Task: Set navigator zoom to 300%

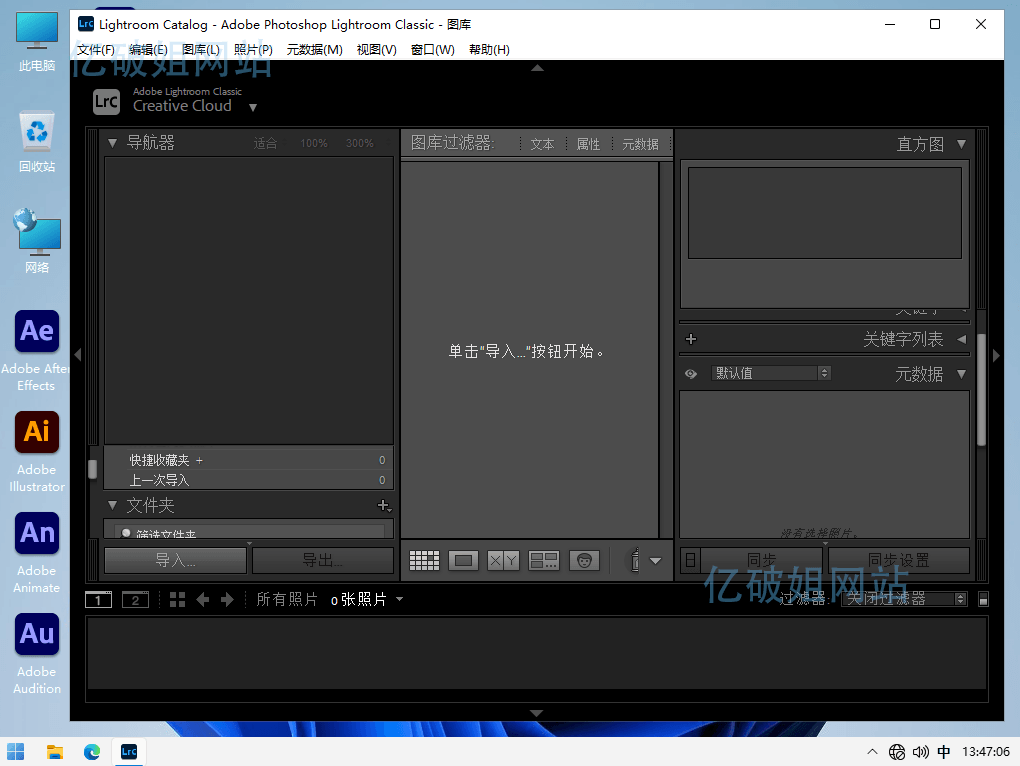Action: 360,143
